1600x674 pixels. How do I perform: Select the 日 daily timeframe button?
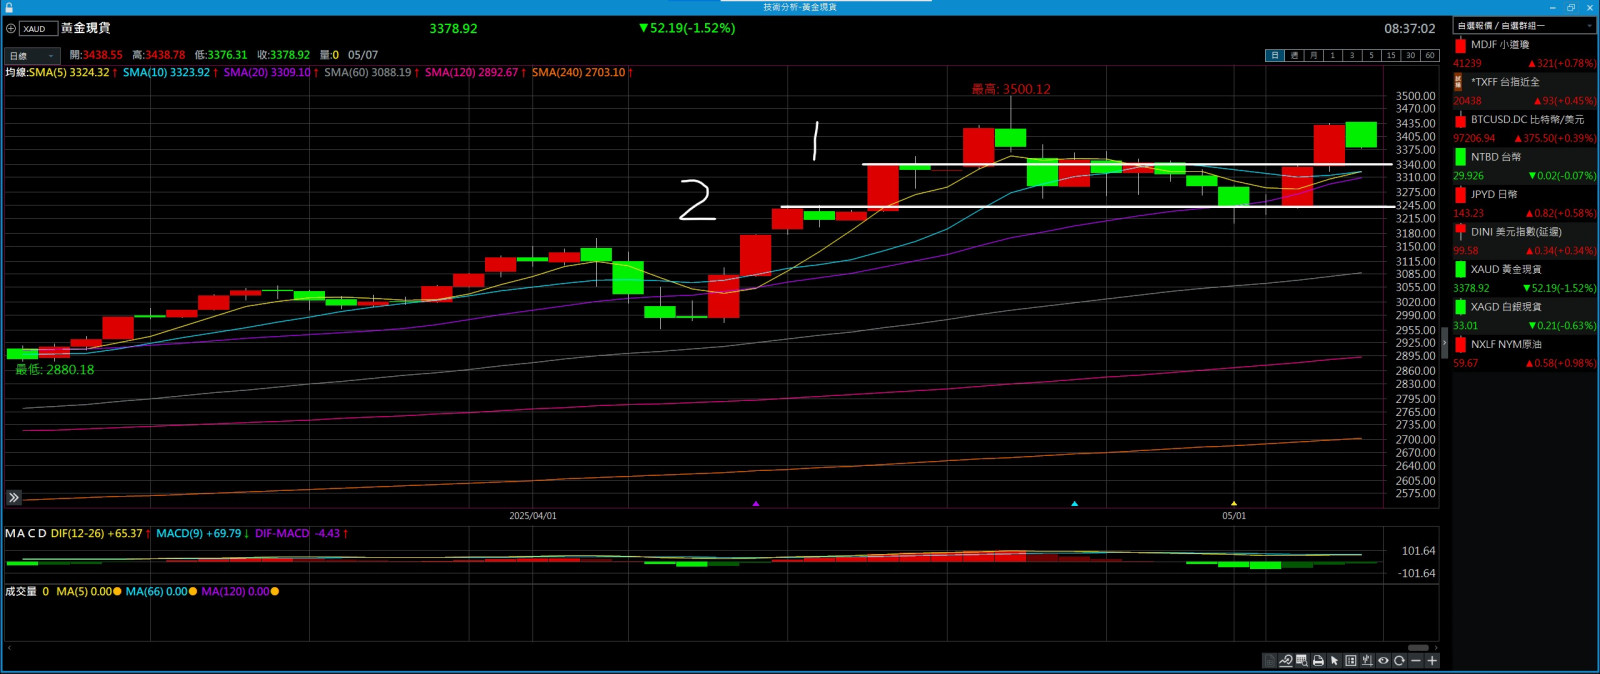pyautogui.click(x=1275, y=56)
